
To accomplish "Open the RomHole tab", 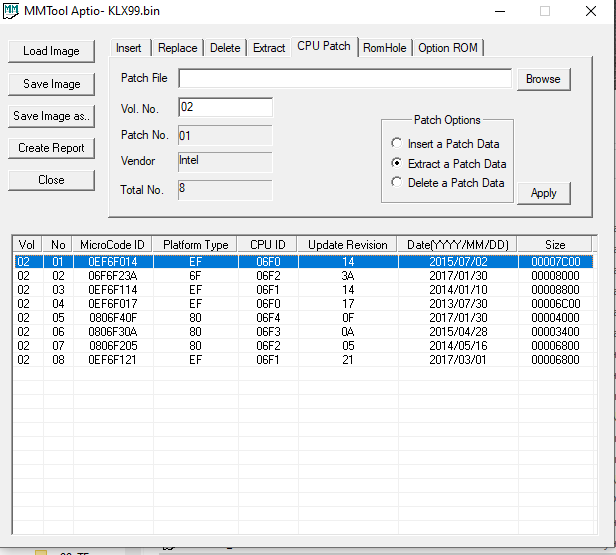I will coord(385,48).
